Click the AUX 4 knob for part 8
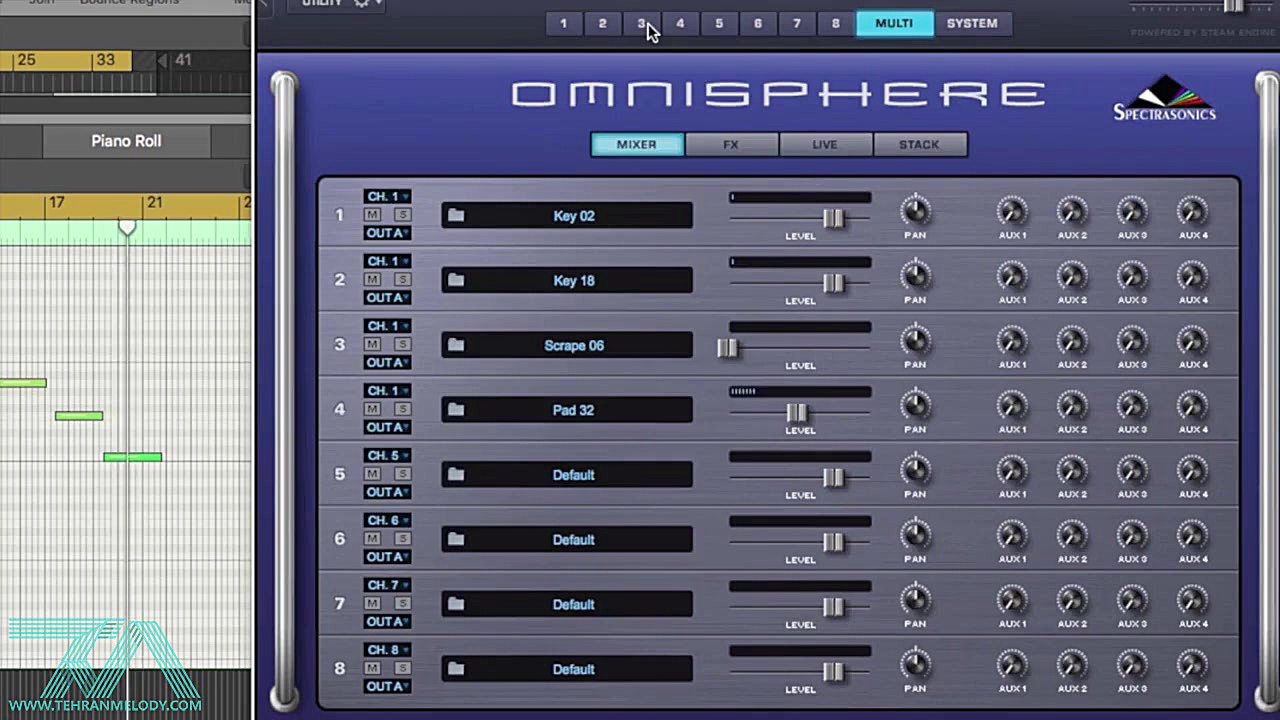This screenshot has width=1280, height=720. [1192, 665]
